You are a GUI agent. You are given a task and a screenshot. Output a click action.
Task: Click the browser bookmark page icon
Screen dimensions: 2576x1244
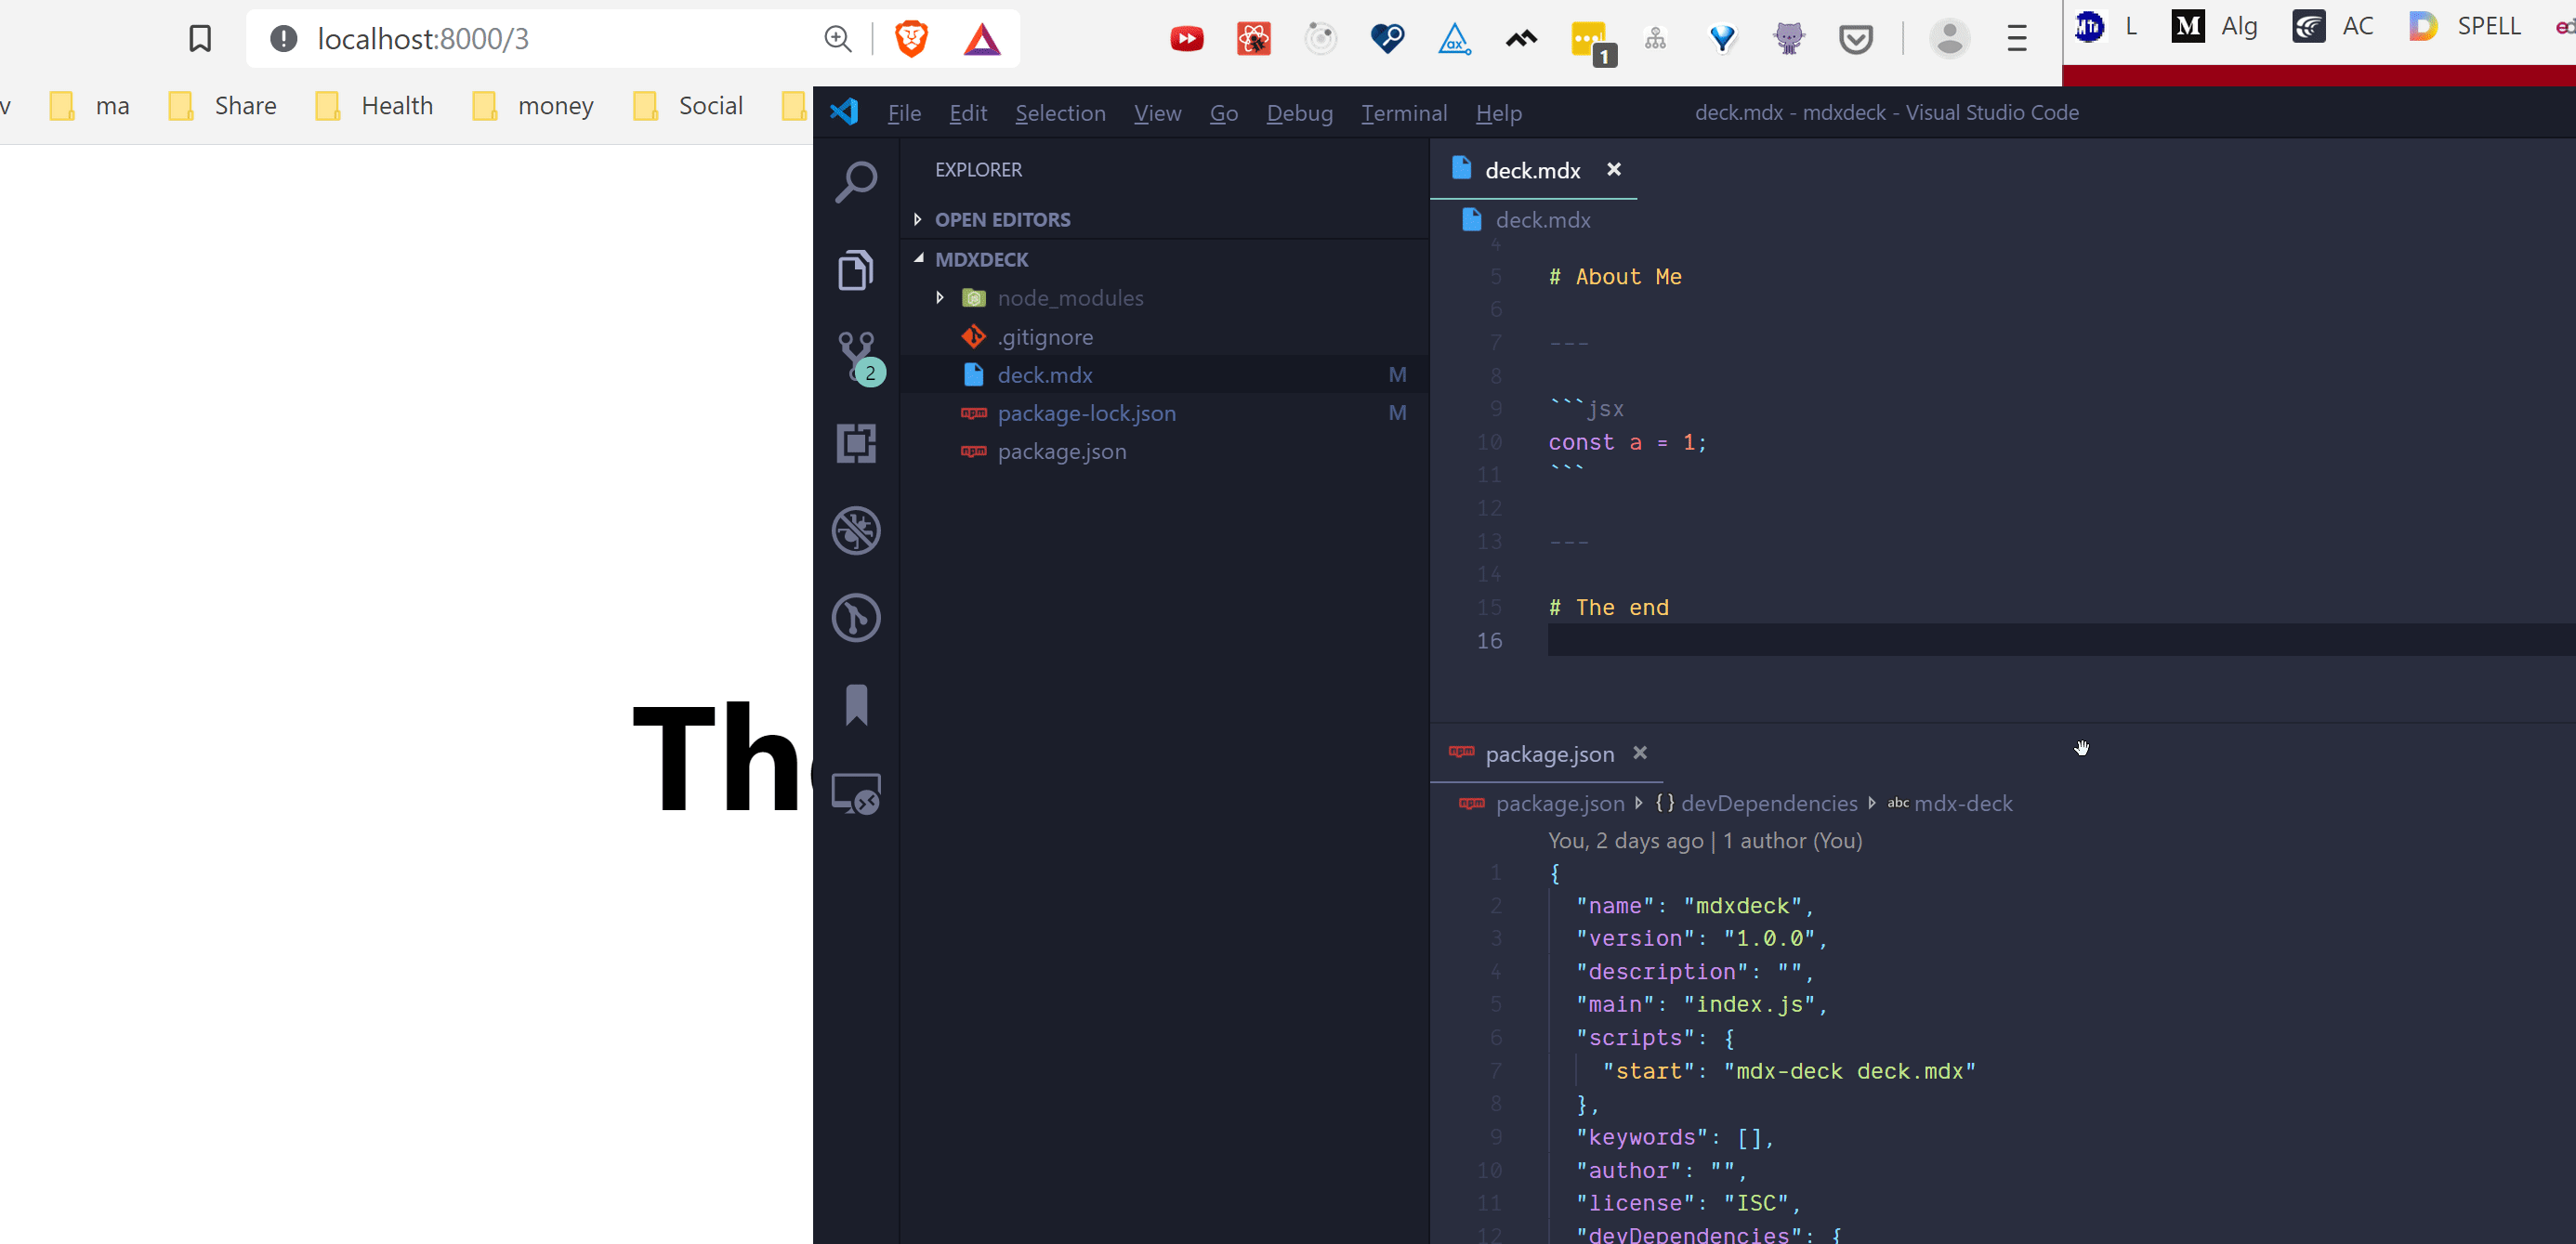[200, 39]
